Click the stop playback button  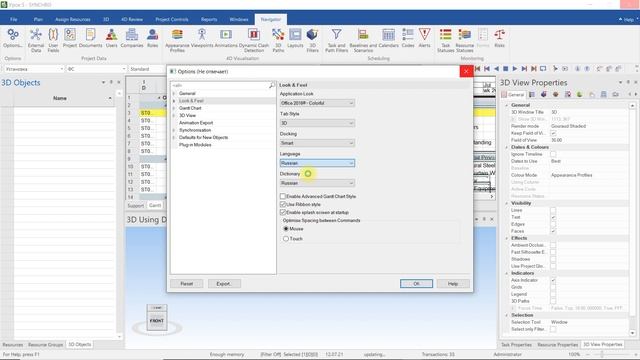click(505, 69)
